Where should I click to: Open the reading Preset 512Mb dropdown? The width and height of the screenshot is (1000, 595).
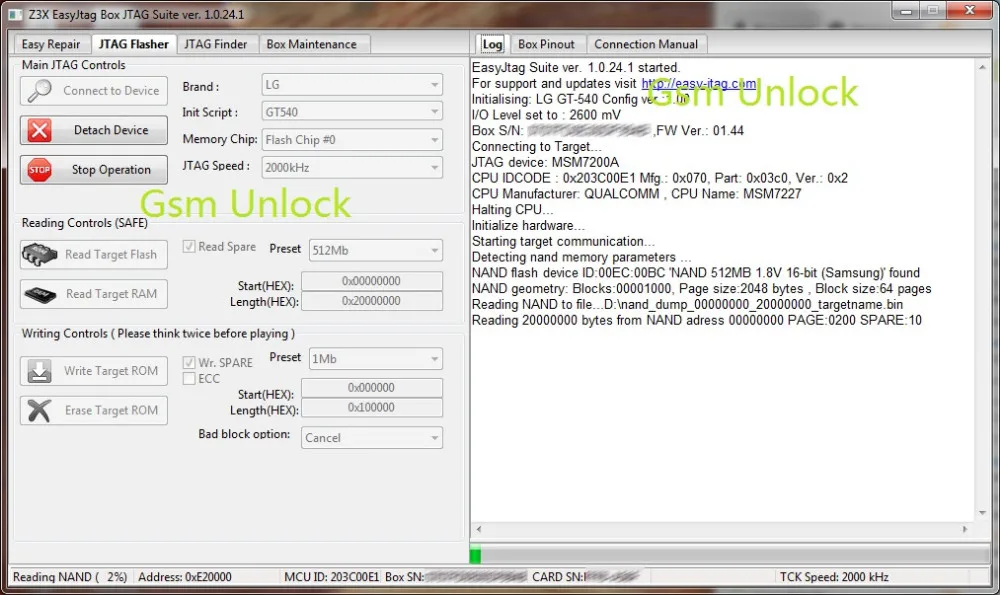coord(376,251)
